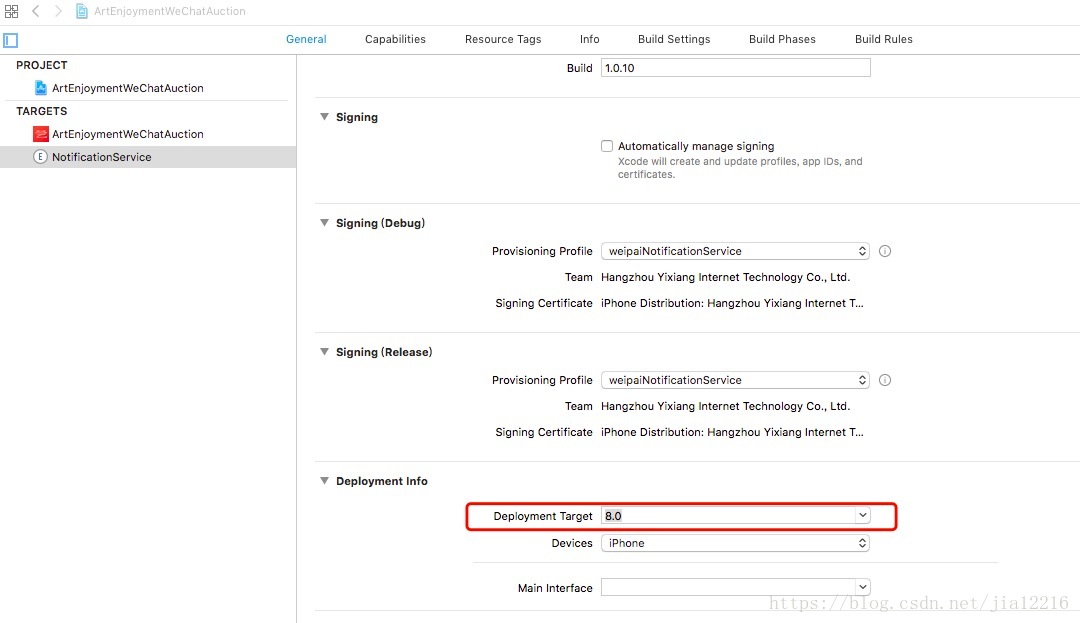This screenshot has height=623, width=1080.
Task: Open the Deployment Target version dropdown arrow
Action: click(x=862, y=516)
